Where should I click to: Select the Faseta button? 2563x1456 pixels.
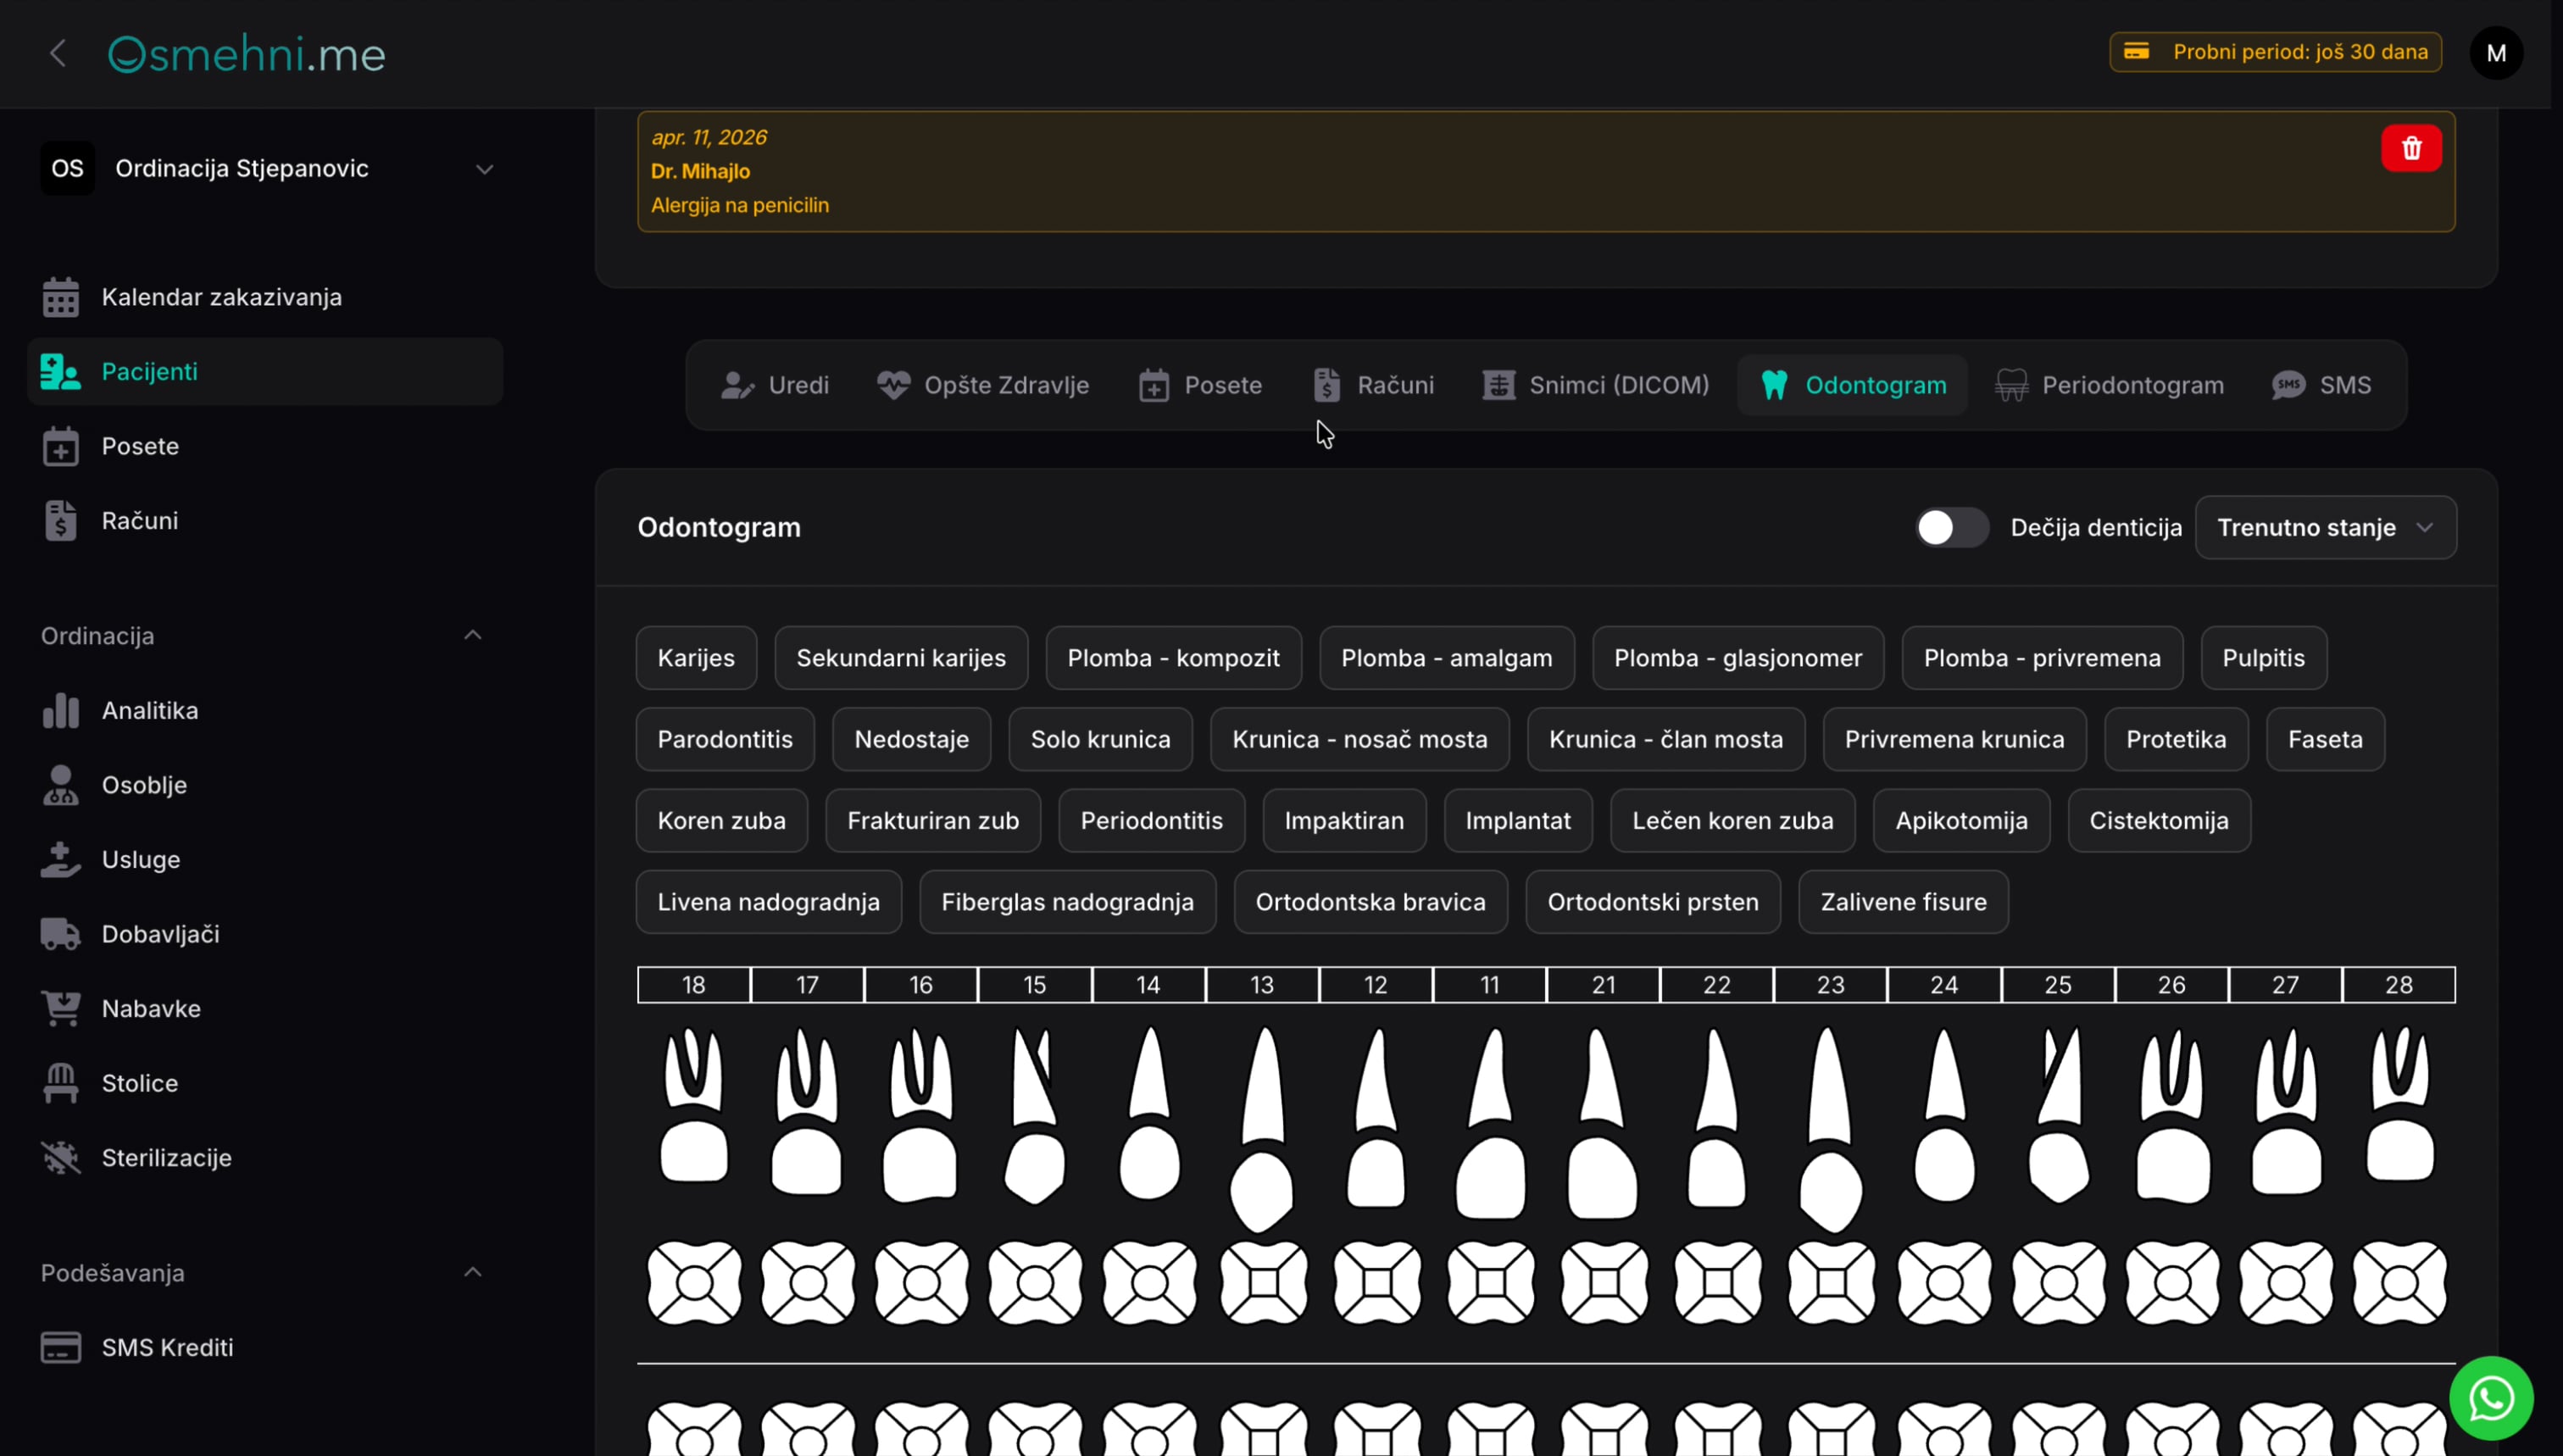[x=2325, y=739]
